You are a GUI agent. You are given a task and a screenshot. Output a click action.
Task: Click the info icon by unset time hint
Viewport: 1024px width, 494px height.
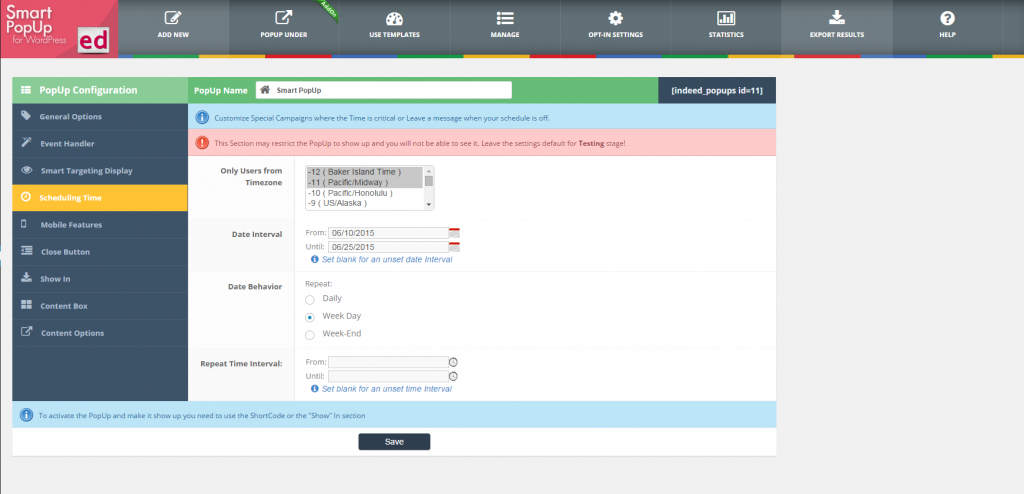point(315,389)
